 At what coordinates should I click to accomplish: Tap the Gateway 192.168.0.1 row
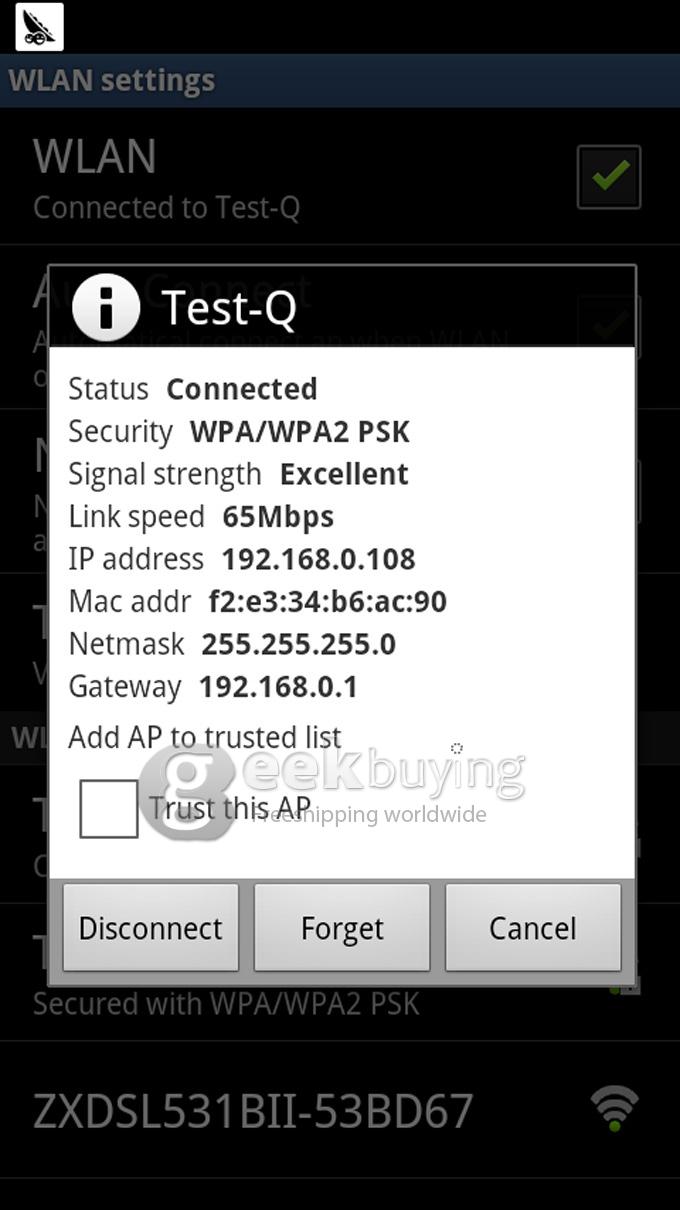tap(213, 687)
